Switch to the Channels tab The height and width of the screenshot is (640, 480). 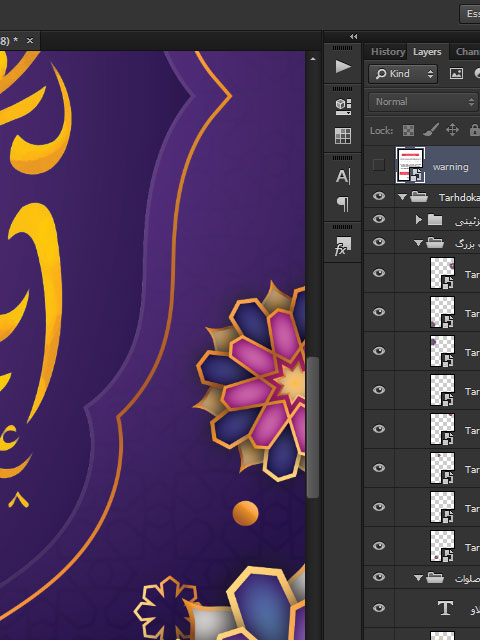coord(468,52)
